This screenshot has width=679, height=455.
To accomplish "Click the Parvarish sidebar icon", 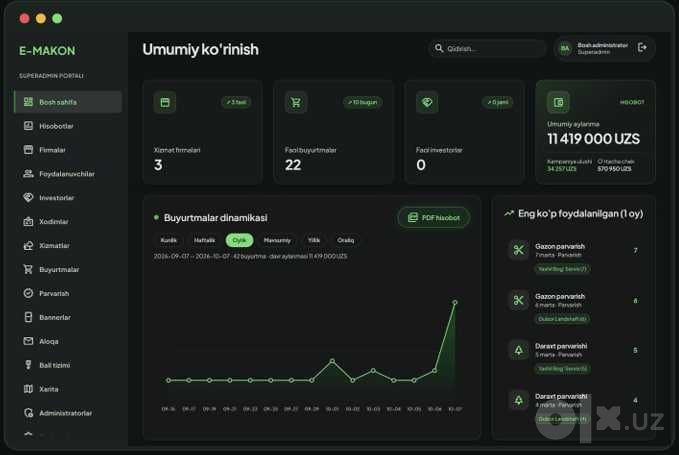I will coord(28,293).
